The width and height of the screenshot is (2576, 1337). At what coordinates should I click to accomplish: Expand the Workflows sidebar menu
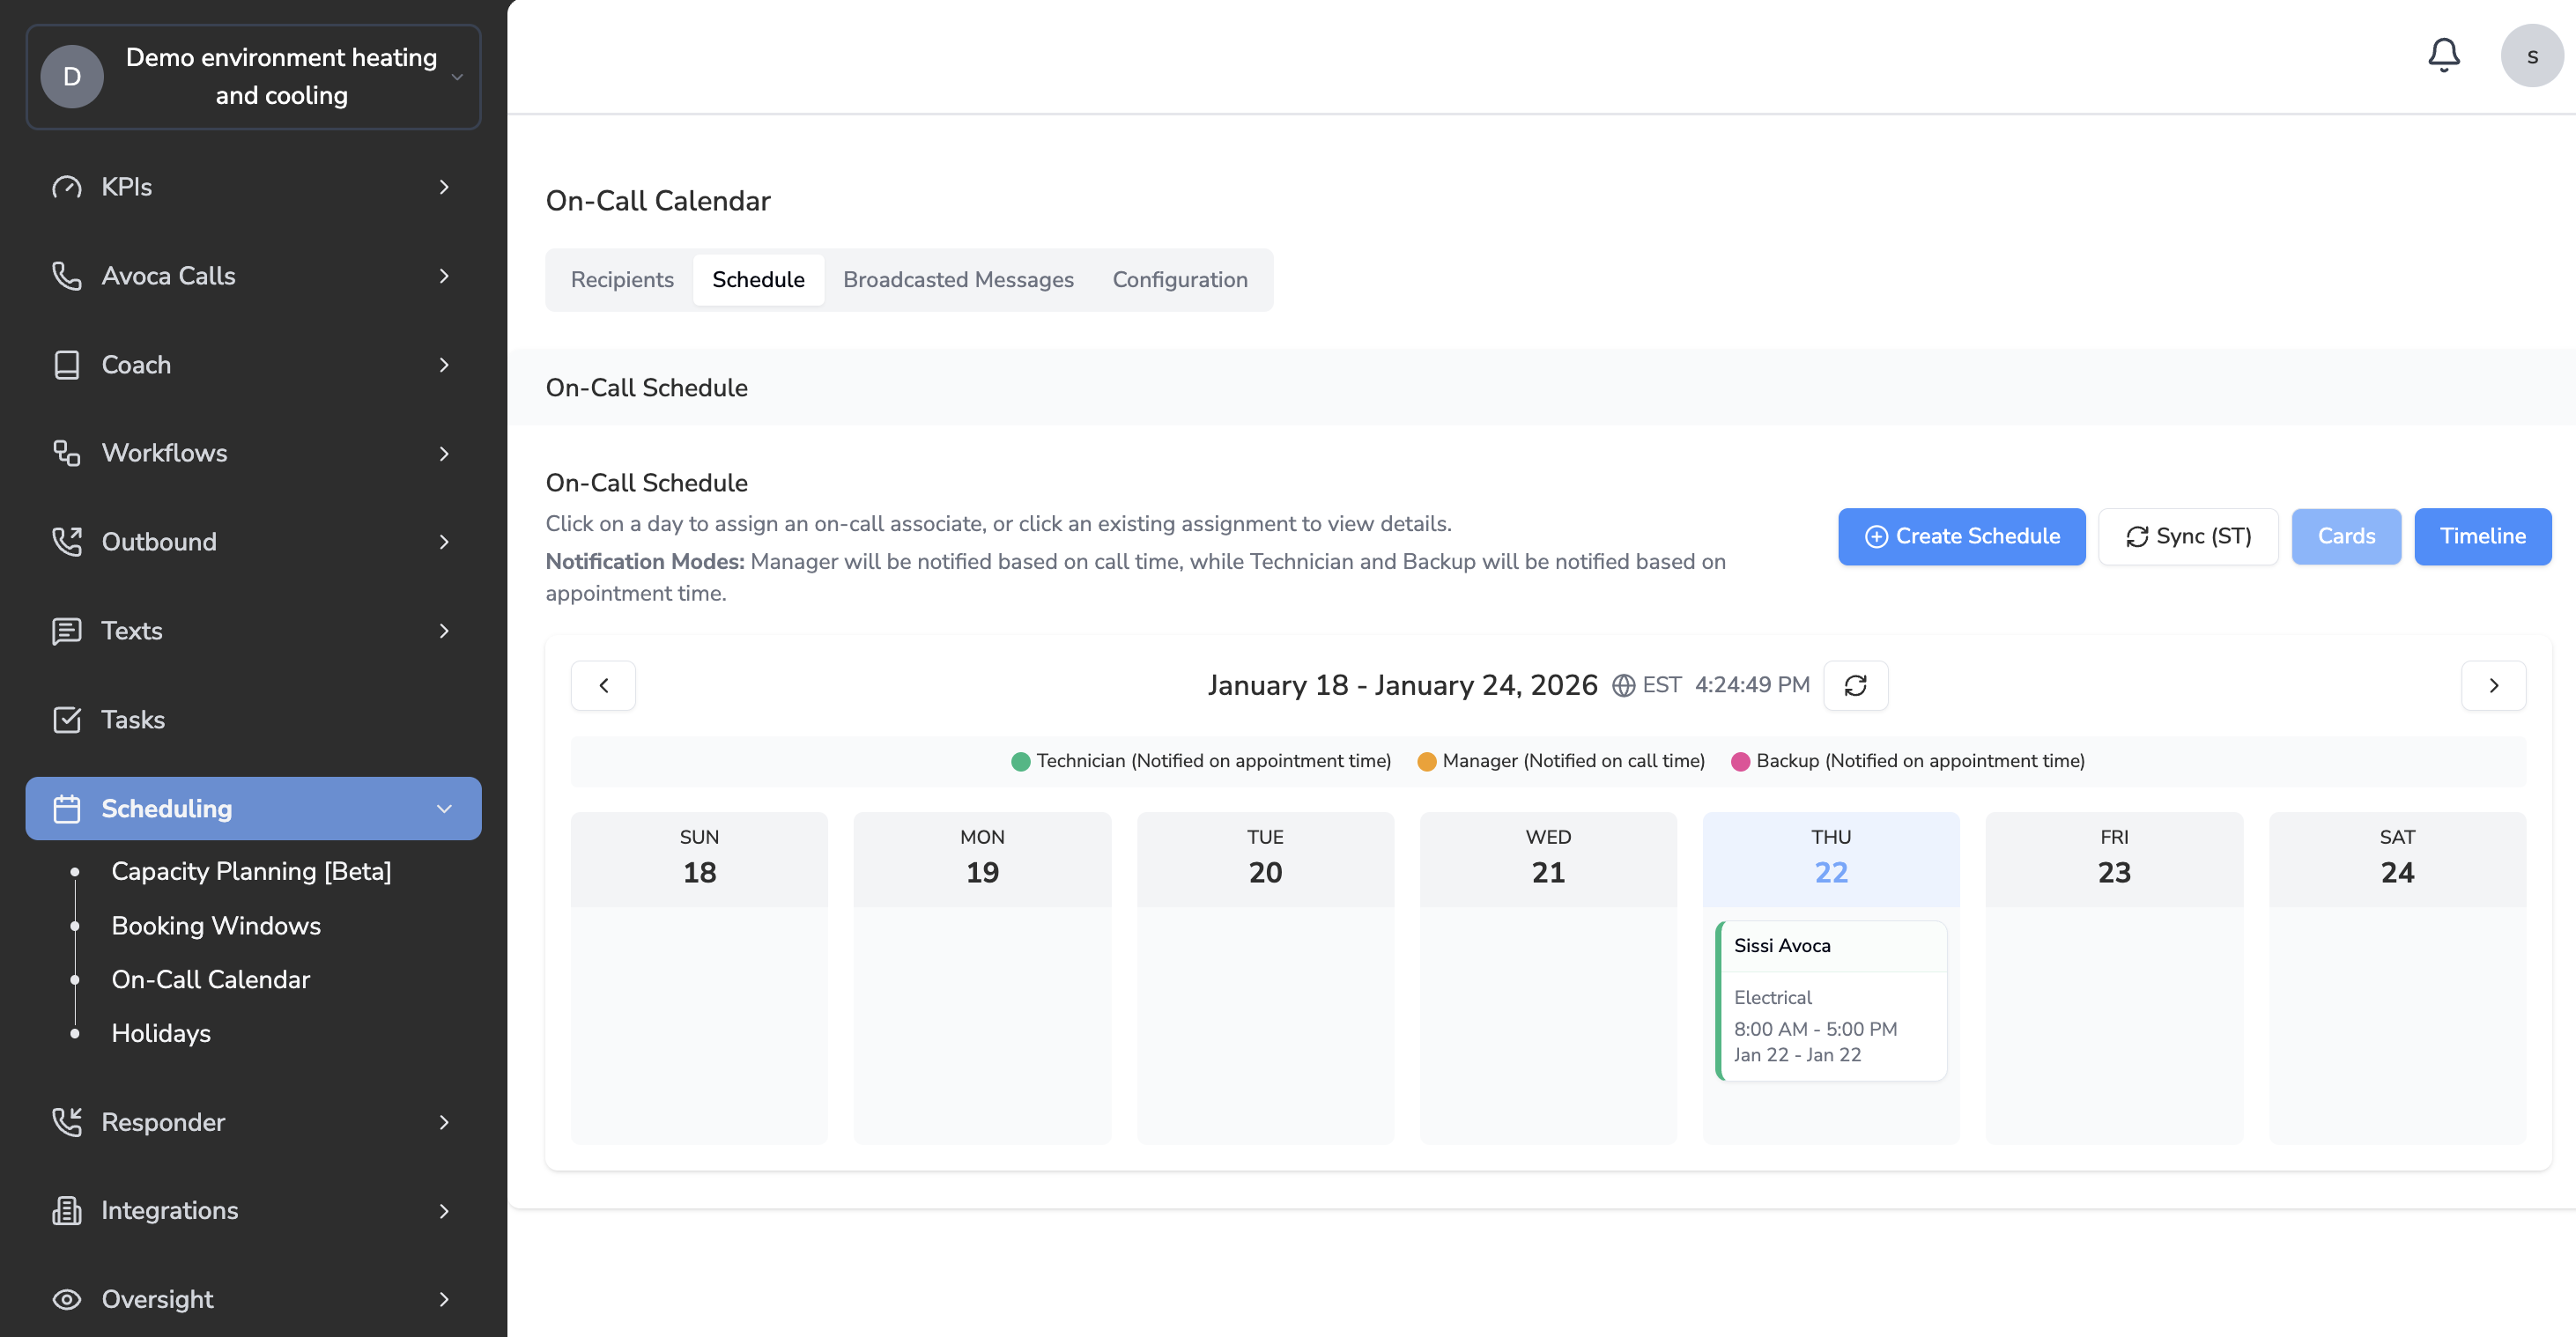click(x=444, y=454)
